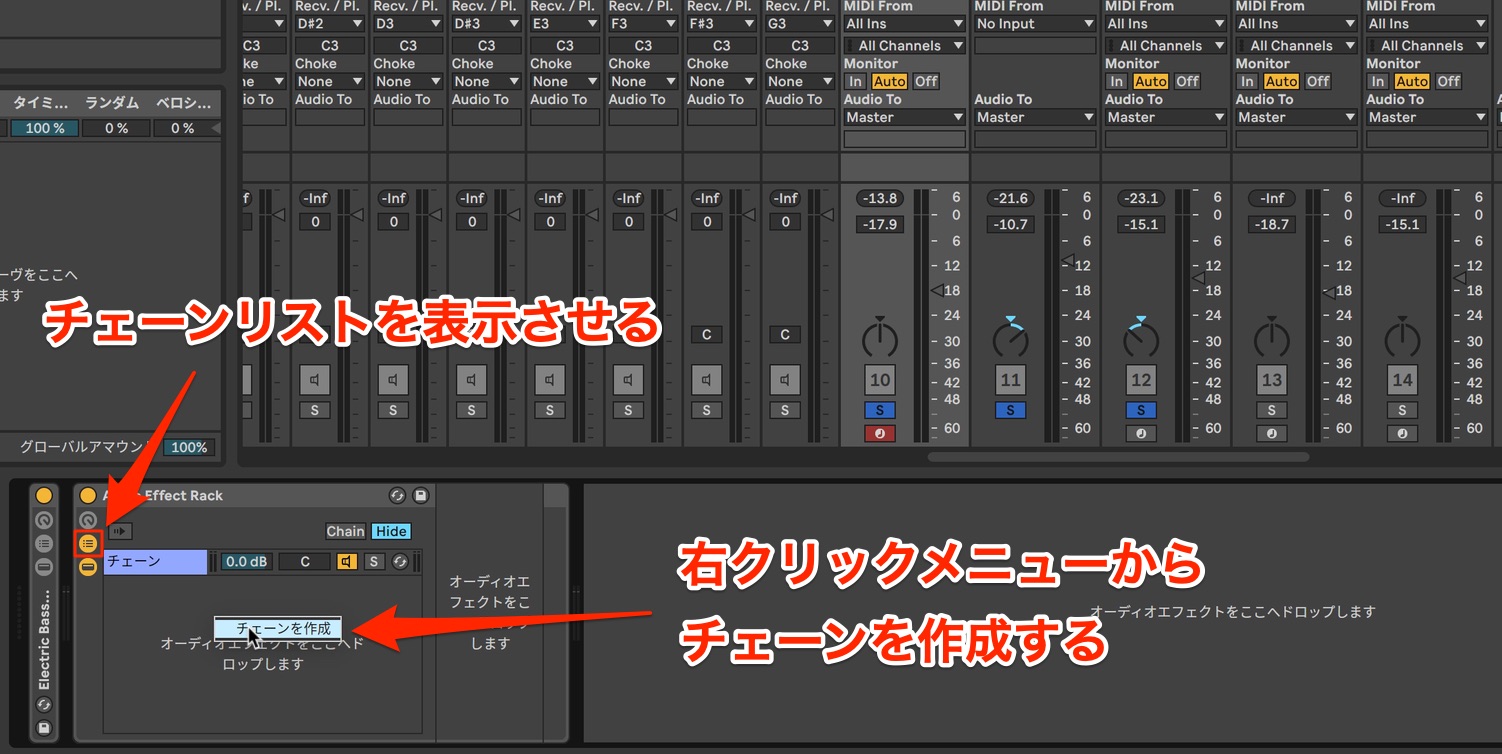
Task: Solo the F3 drum chain
Action: 628,410
